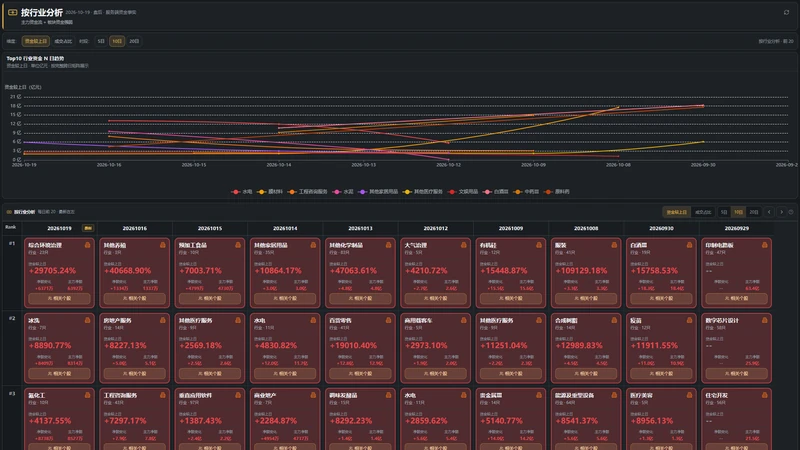
Task: Click the bag icon on the +5140.77% card
Action: (x=539, y=395)
